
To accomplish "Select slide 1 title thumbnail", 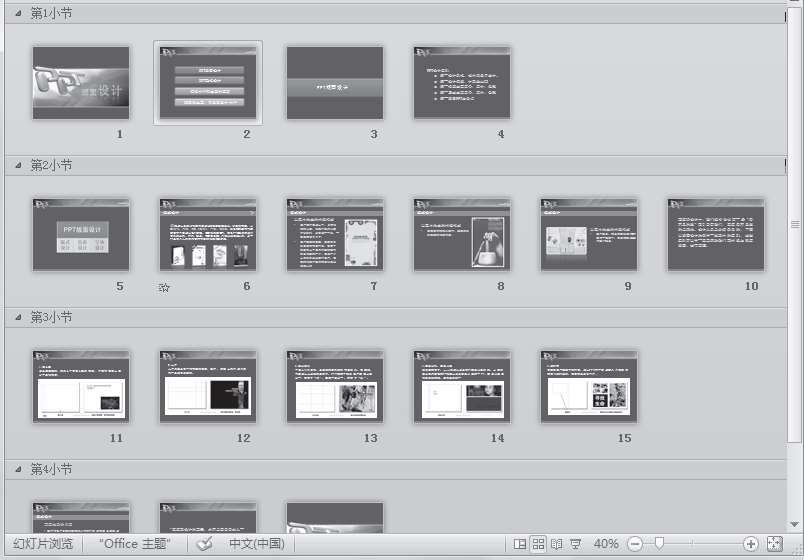I will click(x=81, y=83).
